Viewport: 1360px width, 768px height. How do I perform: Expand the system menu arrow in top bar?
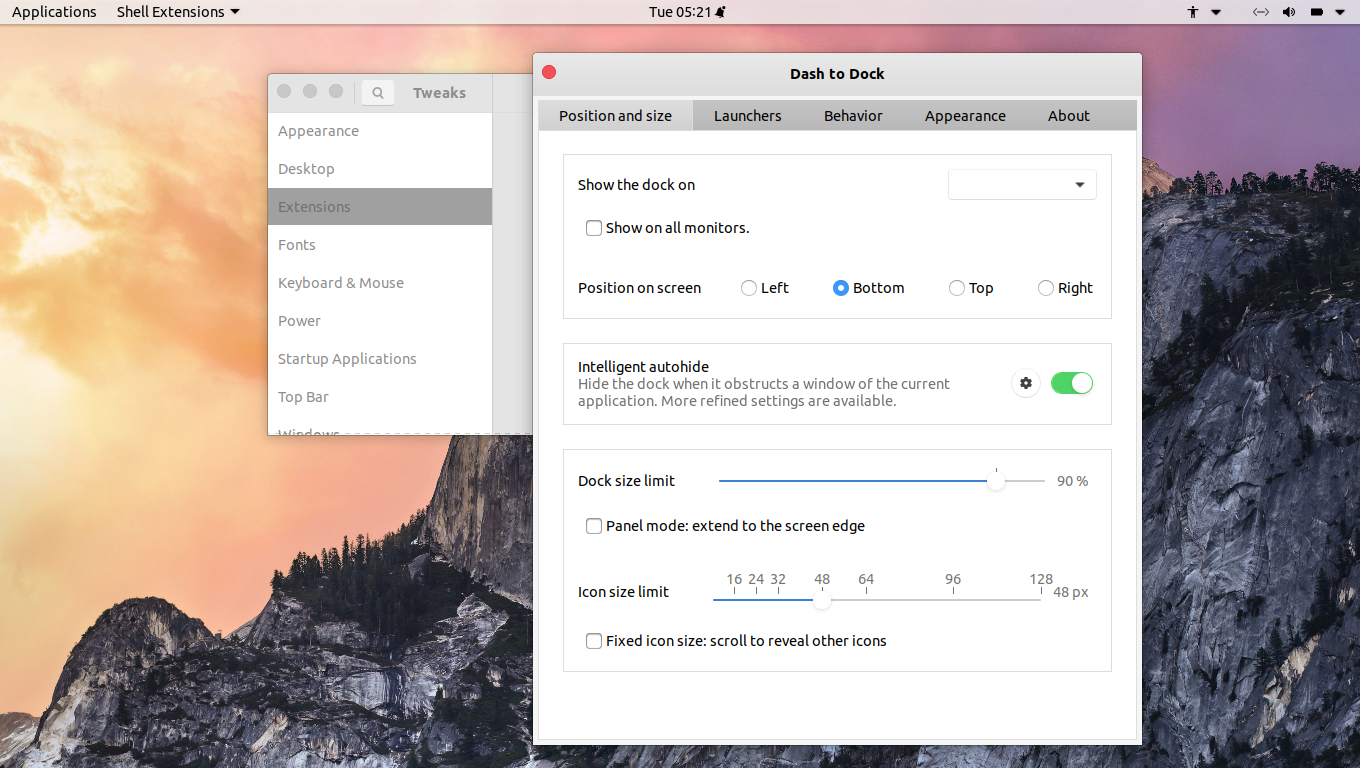1340,12
